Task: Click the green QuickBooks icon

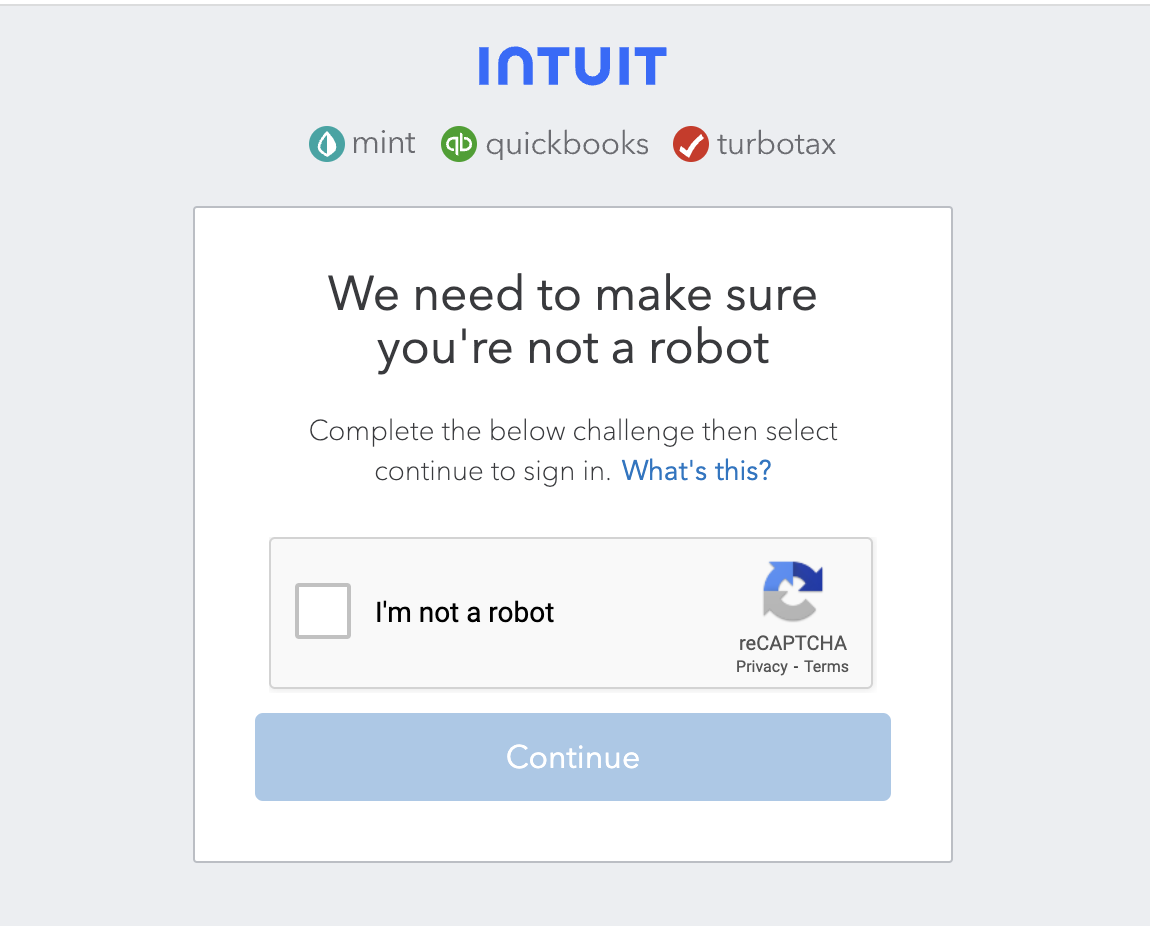Action: pyautogui.click(x=458, y=145)
